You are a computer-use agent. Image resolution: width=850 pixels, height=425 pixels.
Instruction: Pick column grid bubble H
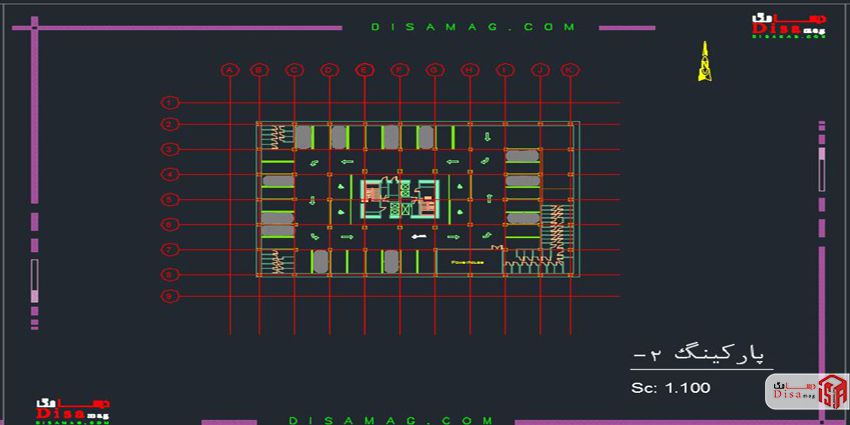tap(469, 70)
